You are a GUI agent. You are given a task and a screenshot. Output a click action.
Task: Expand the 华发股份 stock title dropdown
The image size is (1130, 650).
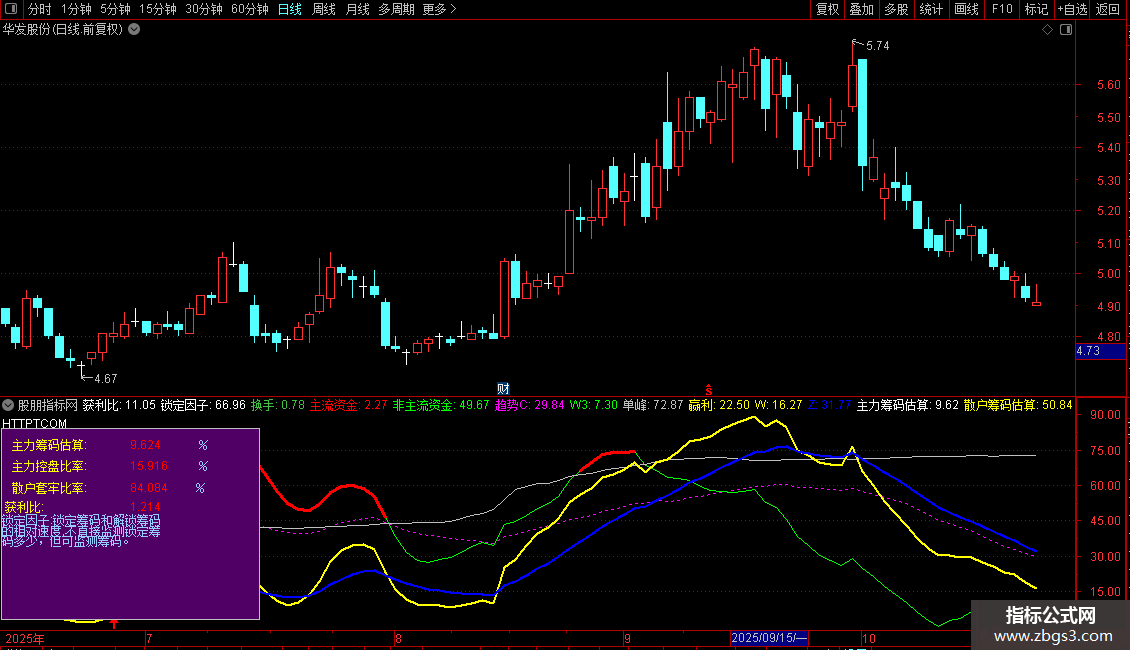click(134, 30)
